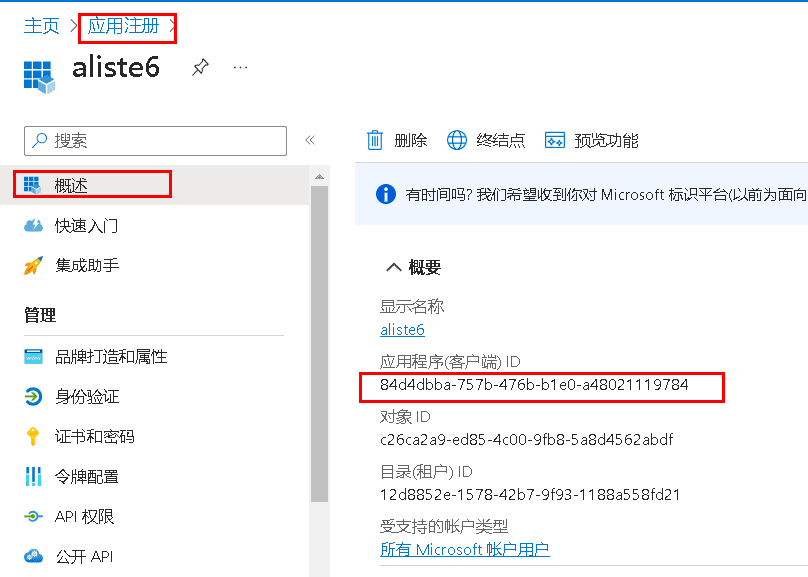Click the pin icon next to aliste6

[200, 68]
